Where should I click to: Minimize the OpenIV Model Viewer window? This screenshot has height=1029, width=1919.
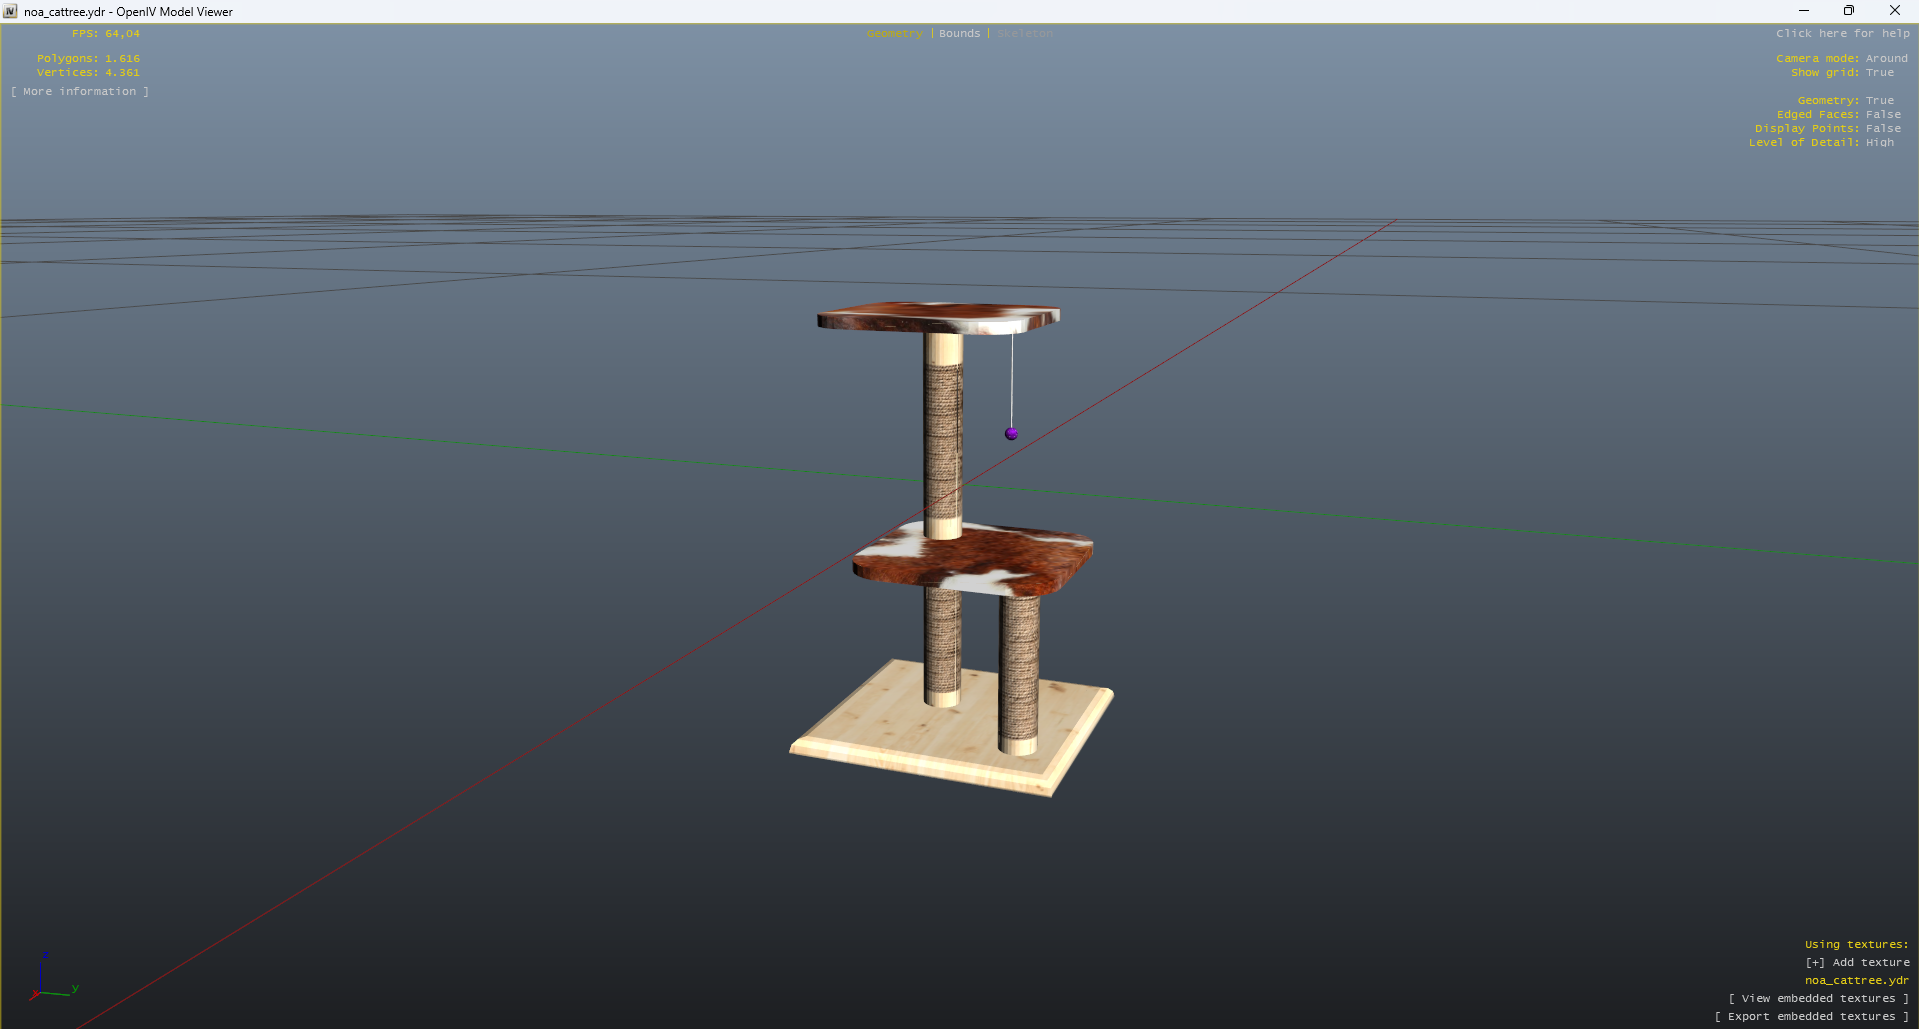pyautogui.click(x=1804, y=11)
